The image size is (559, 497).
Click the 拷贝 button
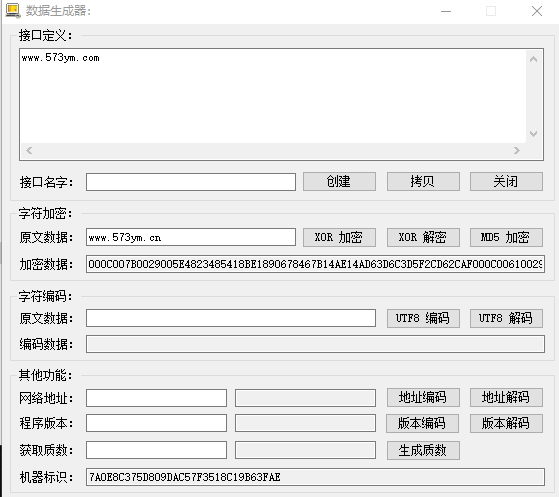(x=423, y=181)
